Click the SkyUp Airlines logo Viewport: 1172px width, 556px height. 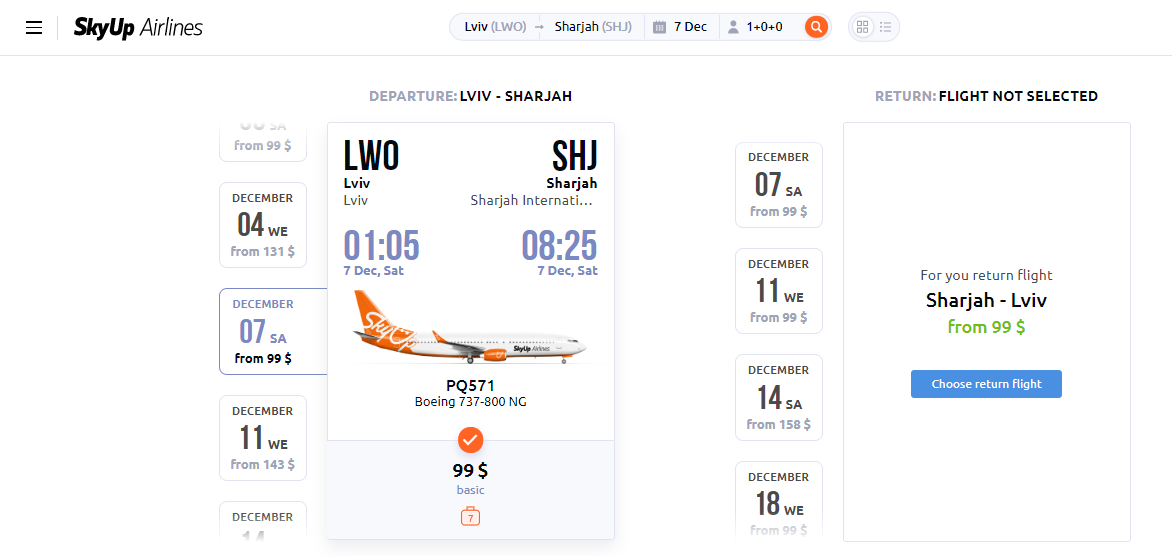point(138,28)
